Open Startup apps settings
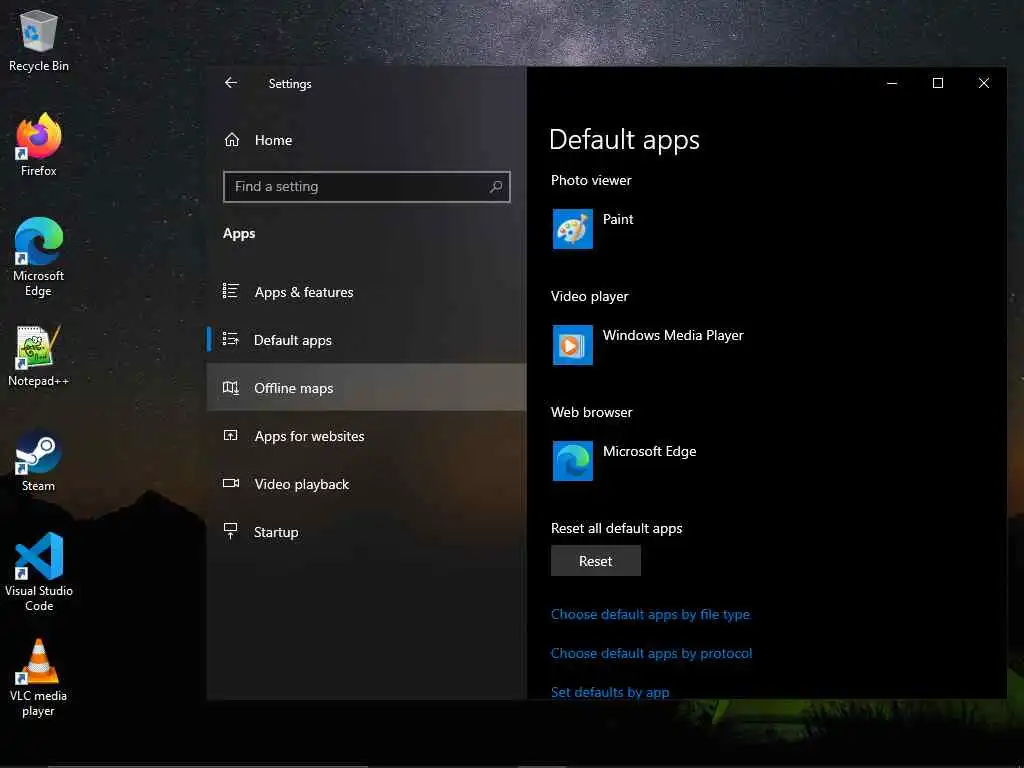 [x=366, y=532]
